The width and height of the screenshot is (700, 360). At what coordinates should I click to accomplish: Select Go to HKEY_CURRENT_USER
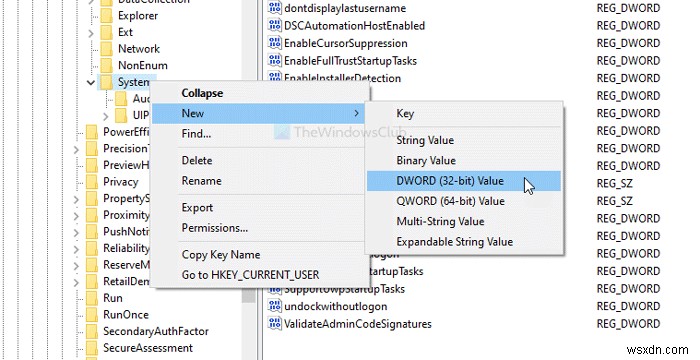coord(261,275)
